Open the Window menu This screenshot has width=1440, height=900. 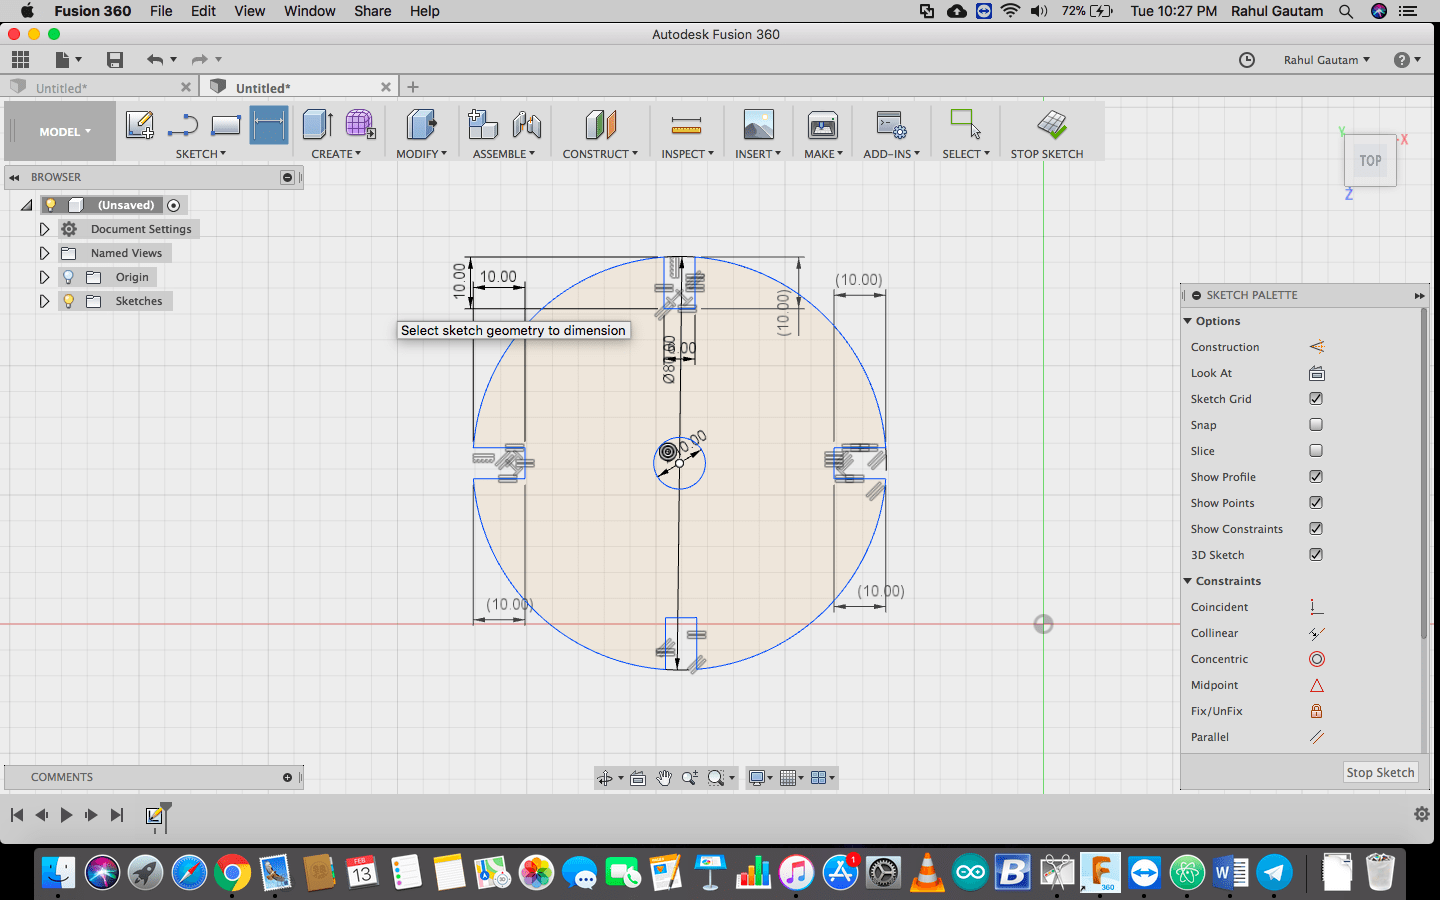309,11
